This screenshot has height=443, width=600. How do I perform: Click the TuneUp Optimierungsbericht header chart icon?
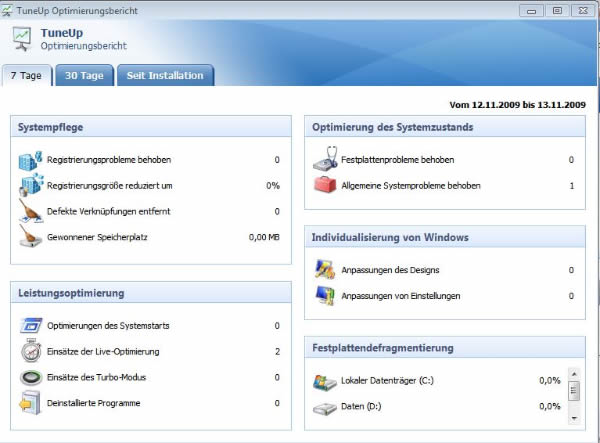(22, 39)
